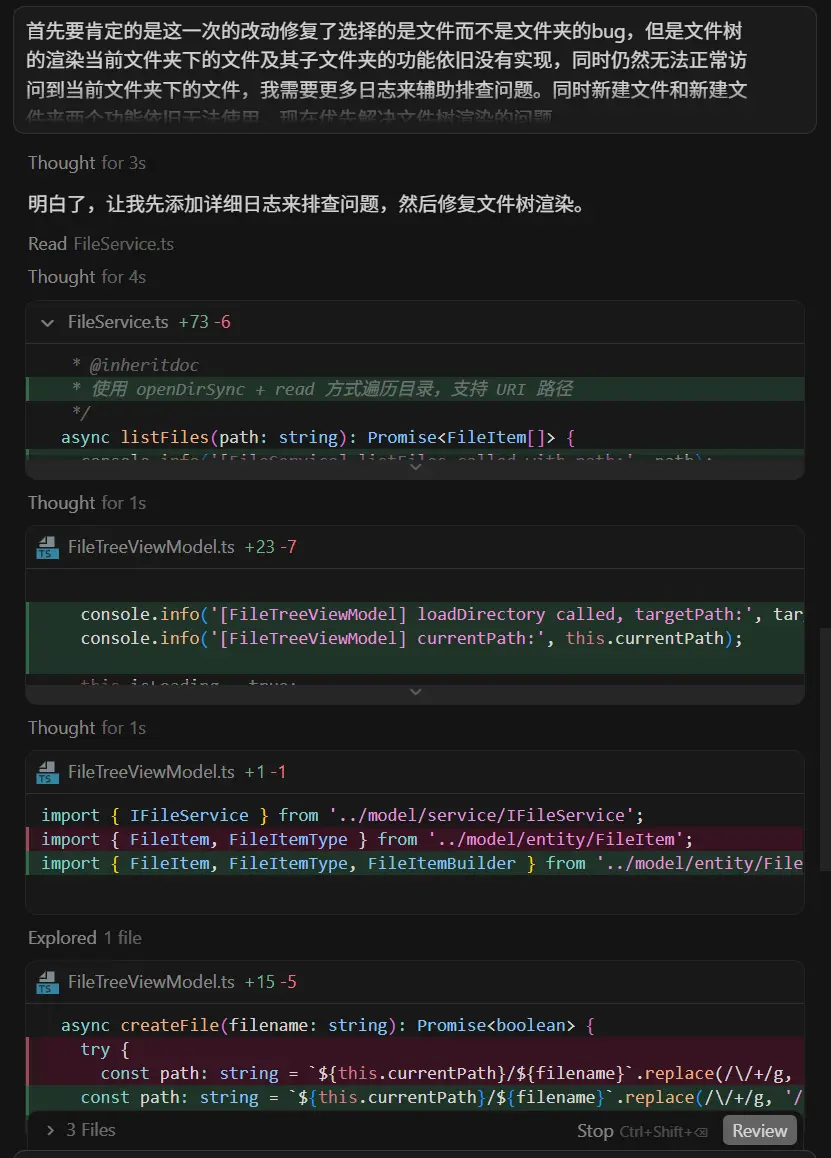Expand FileService.ts diff with the bottom chevron
This screenshot has height=1158, width=831.
click(416, 467)
